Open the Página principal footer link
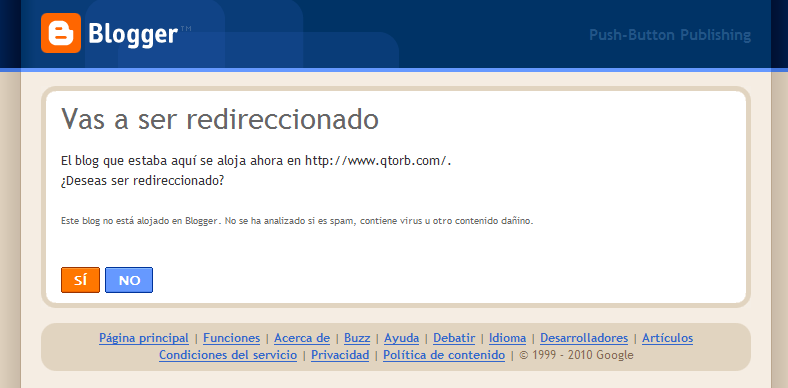This screenshot has height=388, width=788. click(144, 338)
